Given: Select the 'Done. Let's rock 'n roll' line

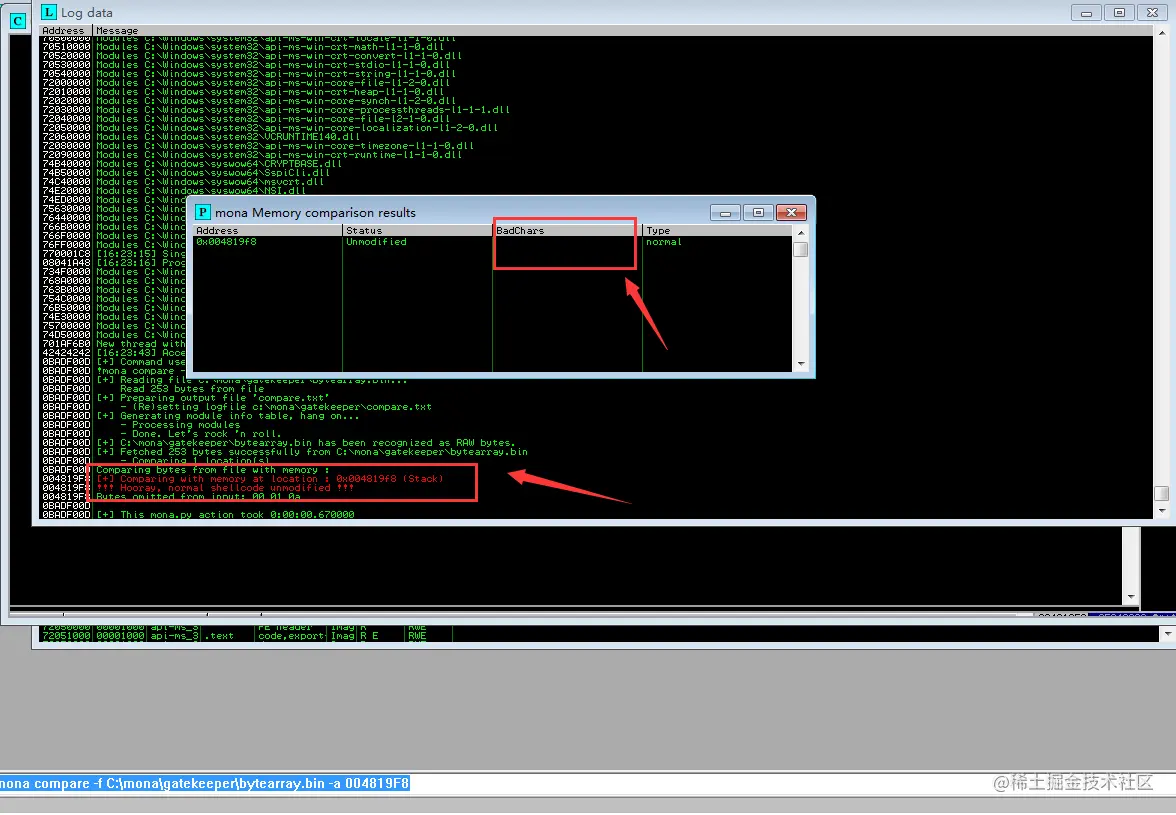Looking at the screenshot, I should pyautogui.click(x=200, y=433).
